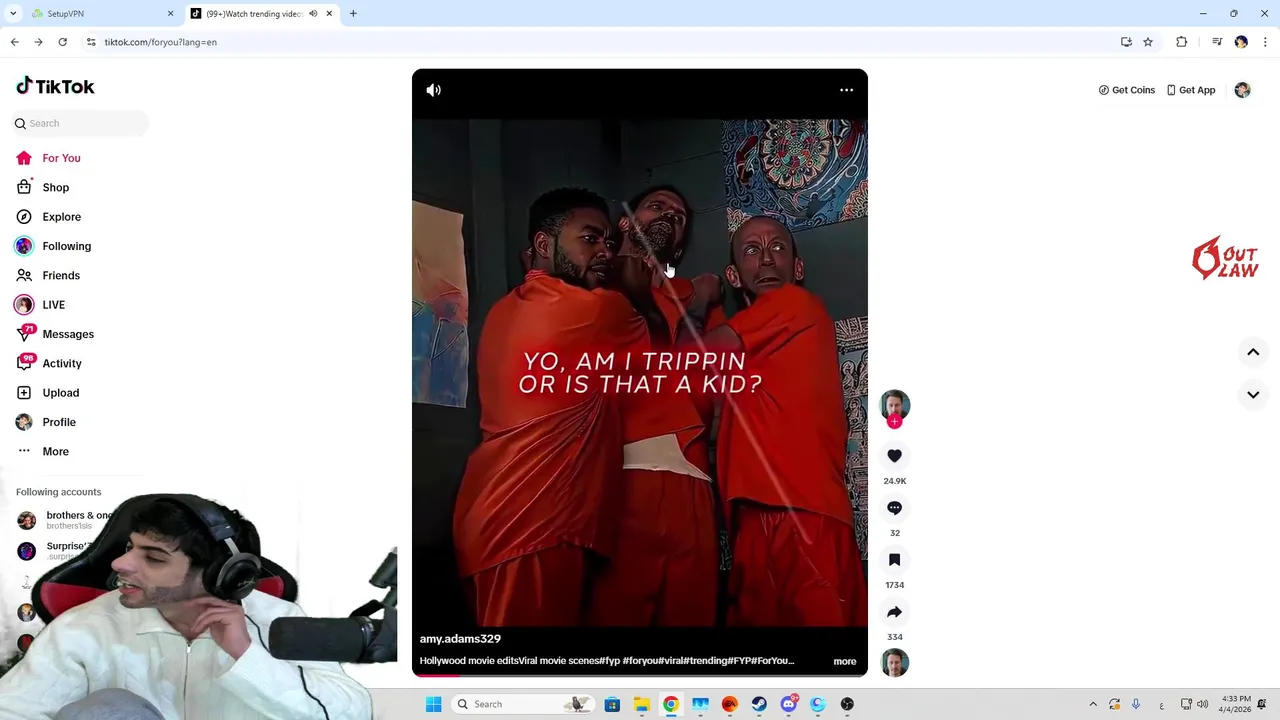
Task: Click the Get App button
Action: pyautogui.click(x=1190, y=90)
